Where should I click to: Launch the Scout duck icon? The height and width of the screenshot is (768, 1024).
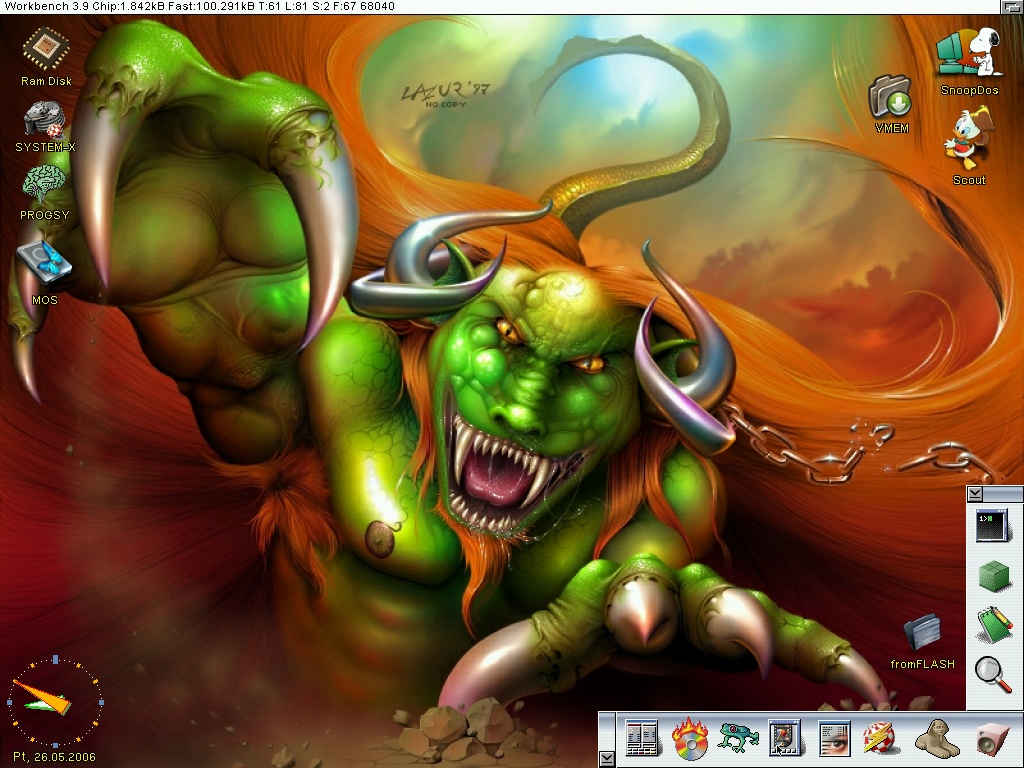pyautogui.click(x=968, y=138)
